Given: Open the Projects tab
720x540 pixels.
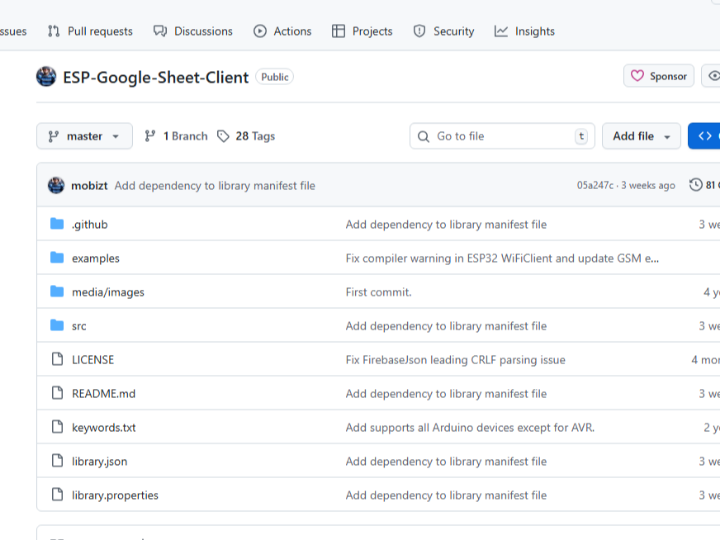Looking at the screenshot, I should pos(362,31).
